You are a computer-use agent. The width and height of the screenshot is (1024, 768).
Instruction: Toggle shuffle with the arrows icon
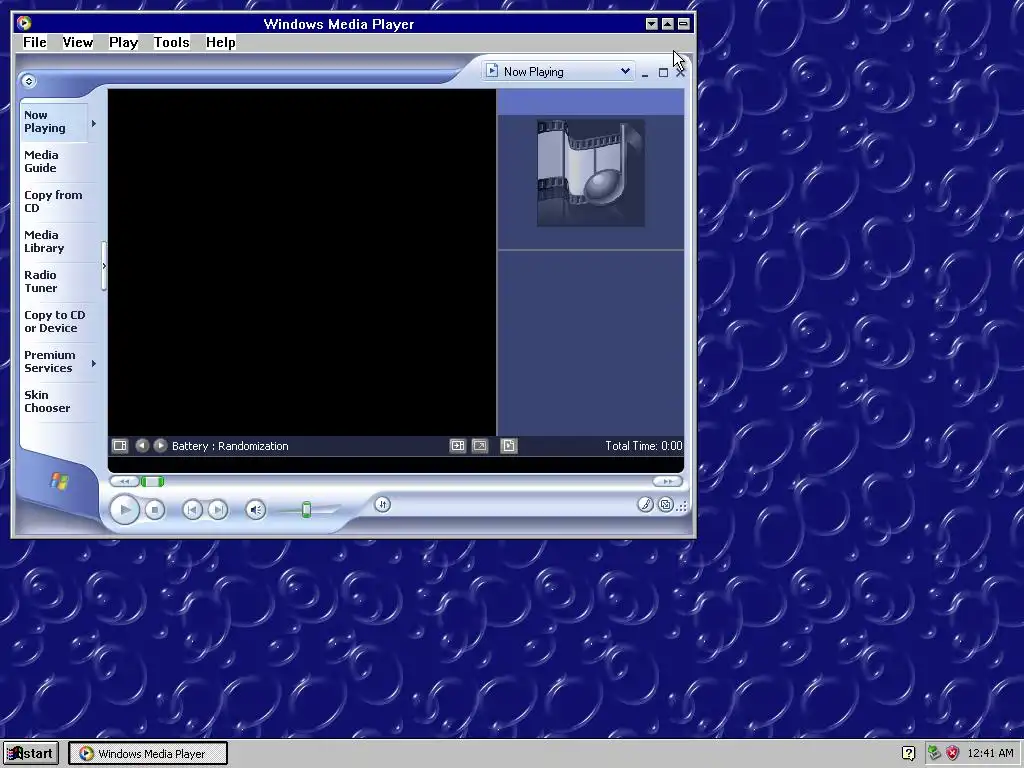[x=383, y=504]
